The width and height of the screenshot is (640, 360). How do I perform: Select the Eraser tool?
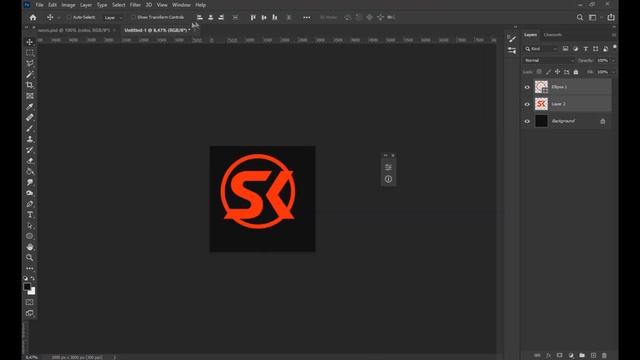pyautogui.click(x=30, y=160)
